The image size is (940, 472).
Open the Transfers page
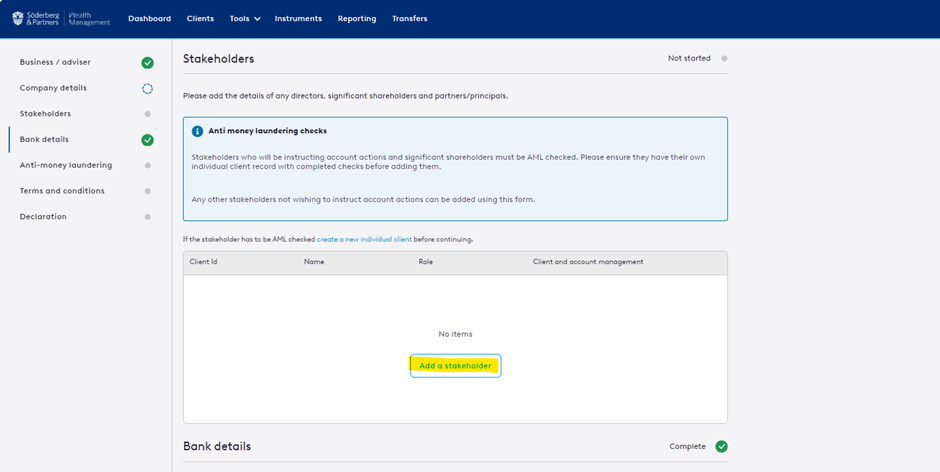(x=409, y=18)
